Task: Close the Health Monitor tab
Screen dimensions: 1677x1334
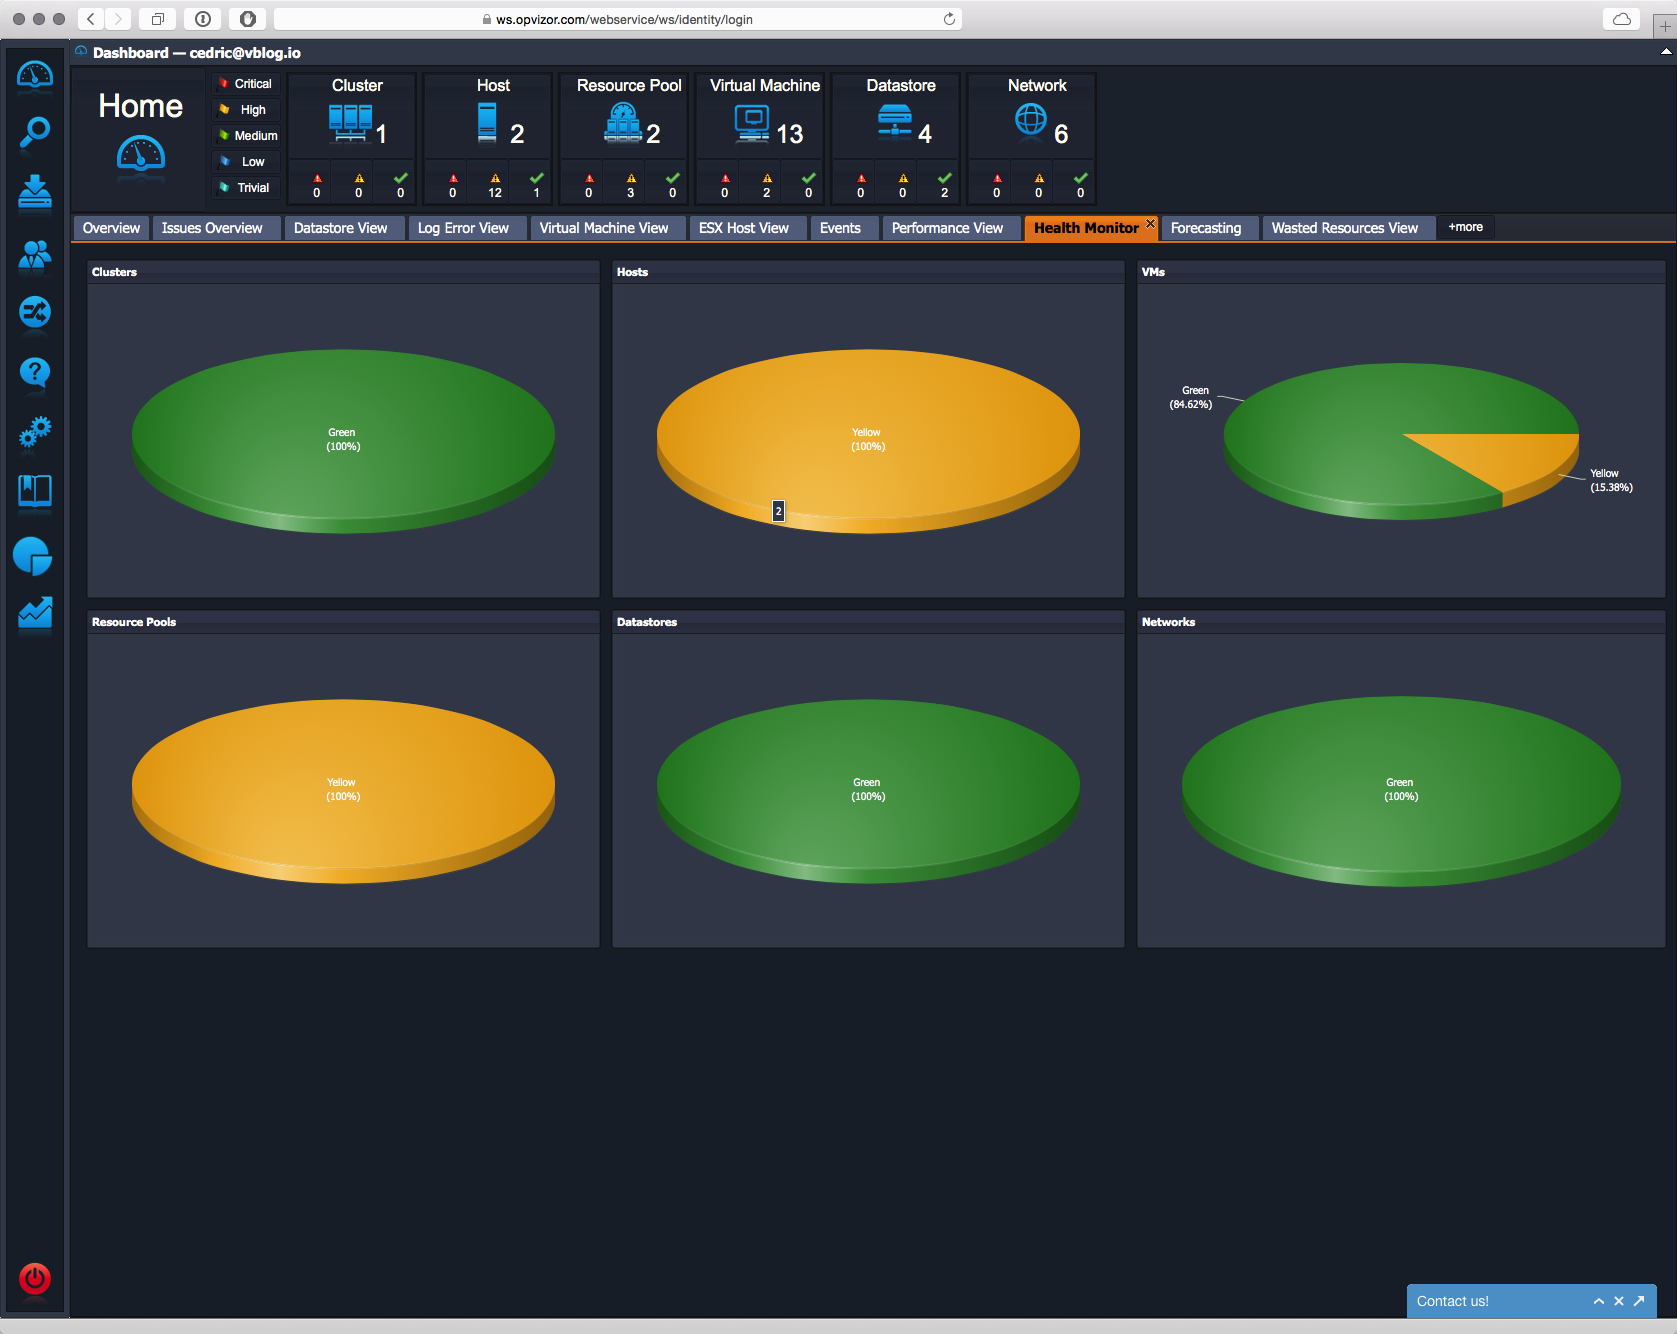Action: [x=1150, y=223]
